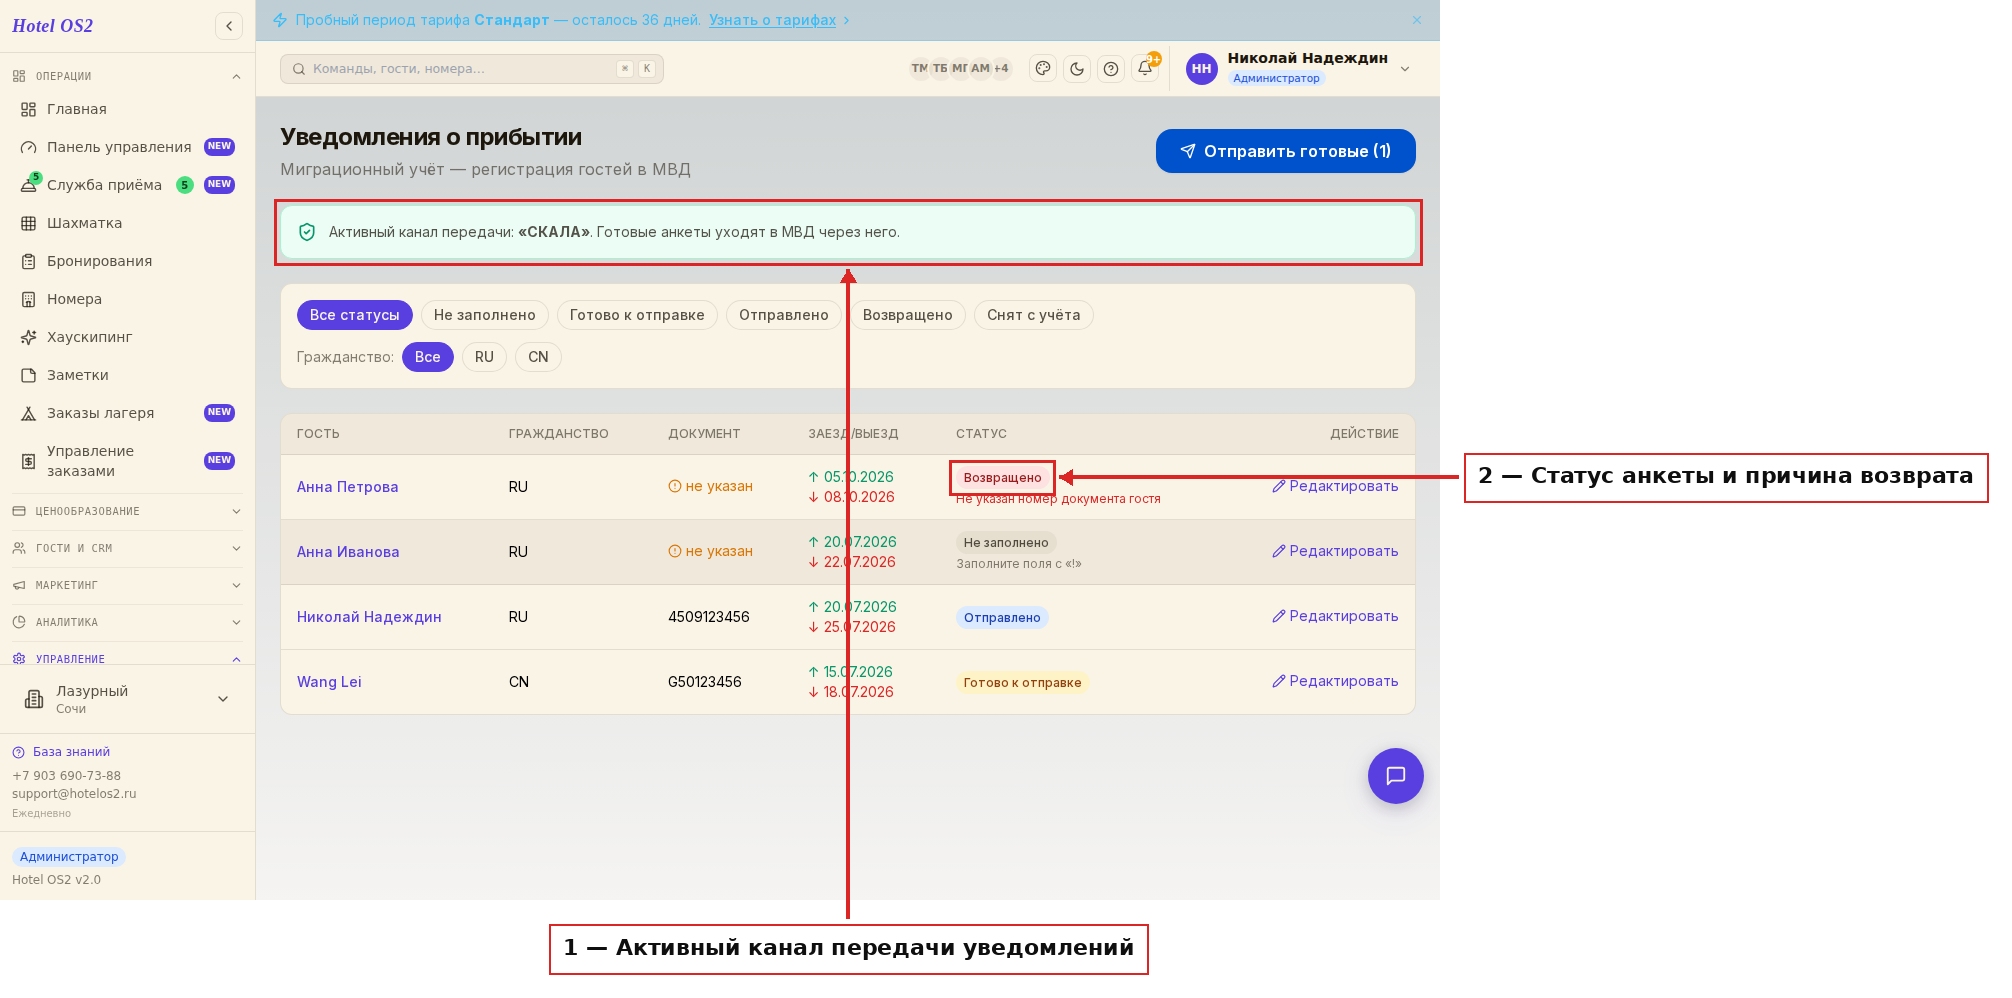Collapse the УПРАВЛЕНИЕ section

127,659
